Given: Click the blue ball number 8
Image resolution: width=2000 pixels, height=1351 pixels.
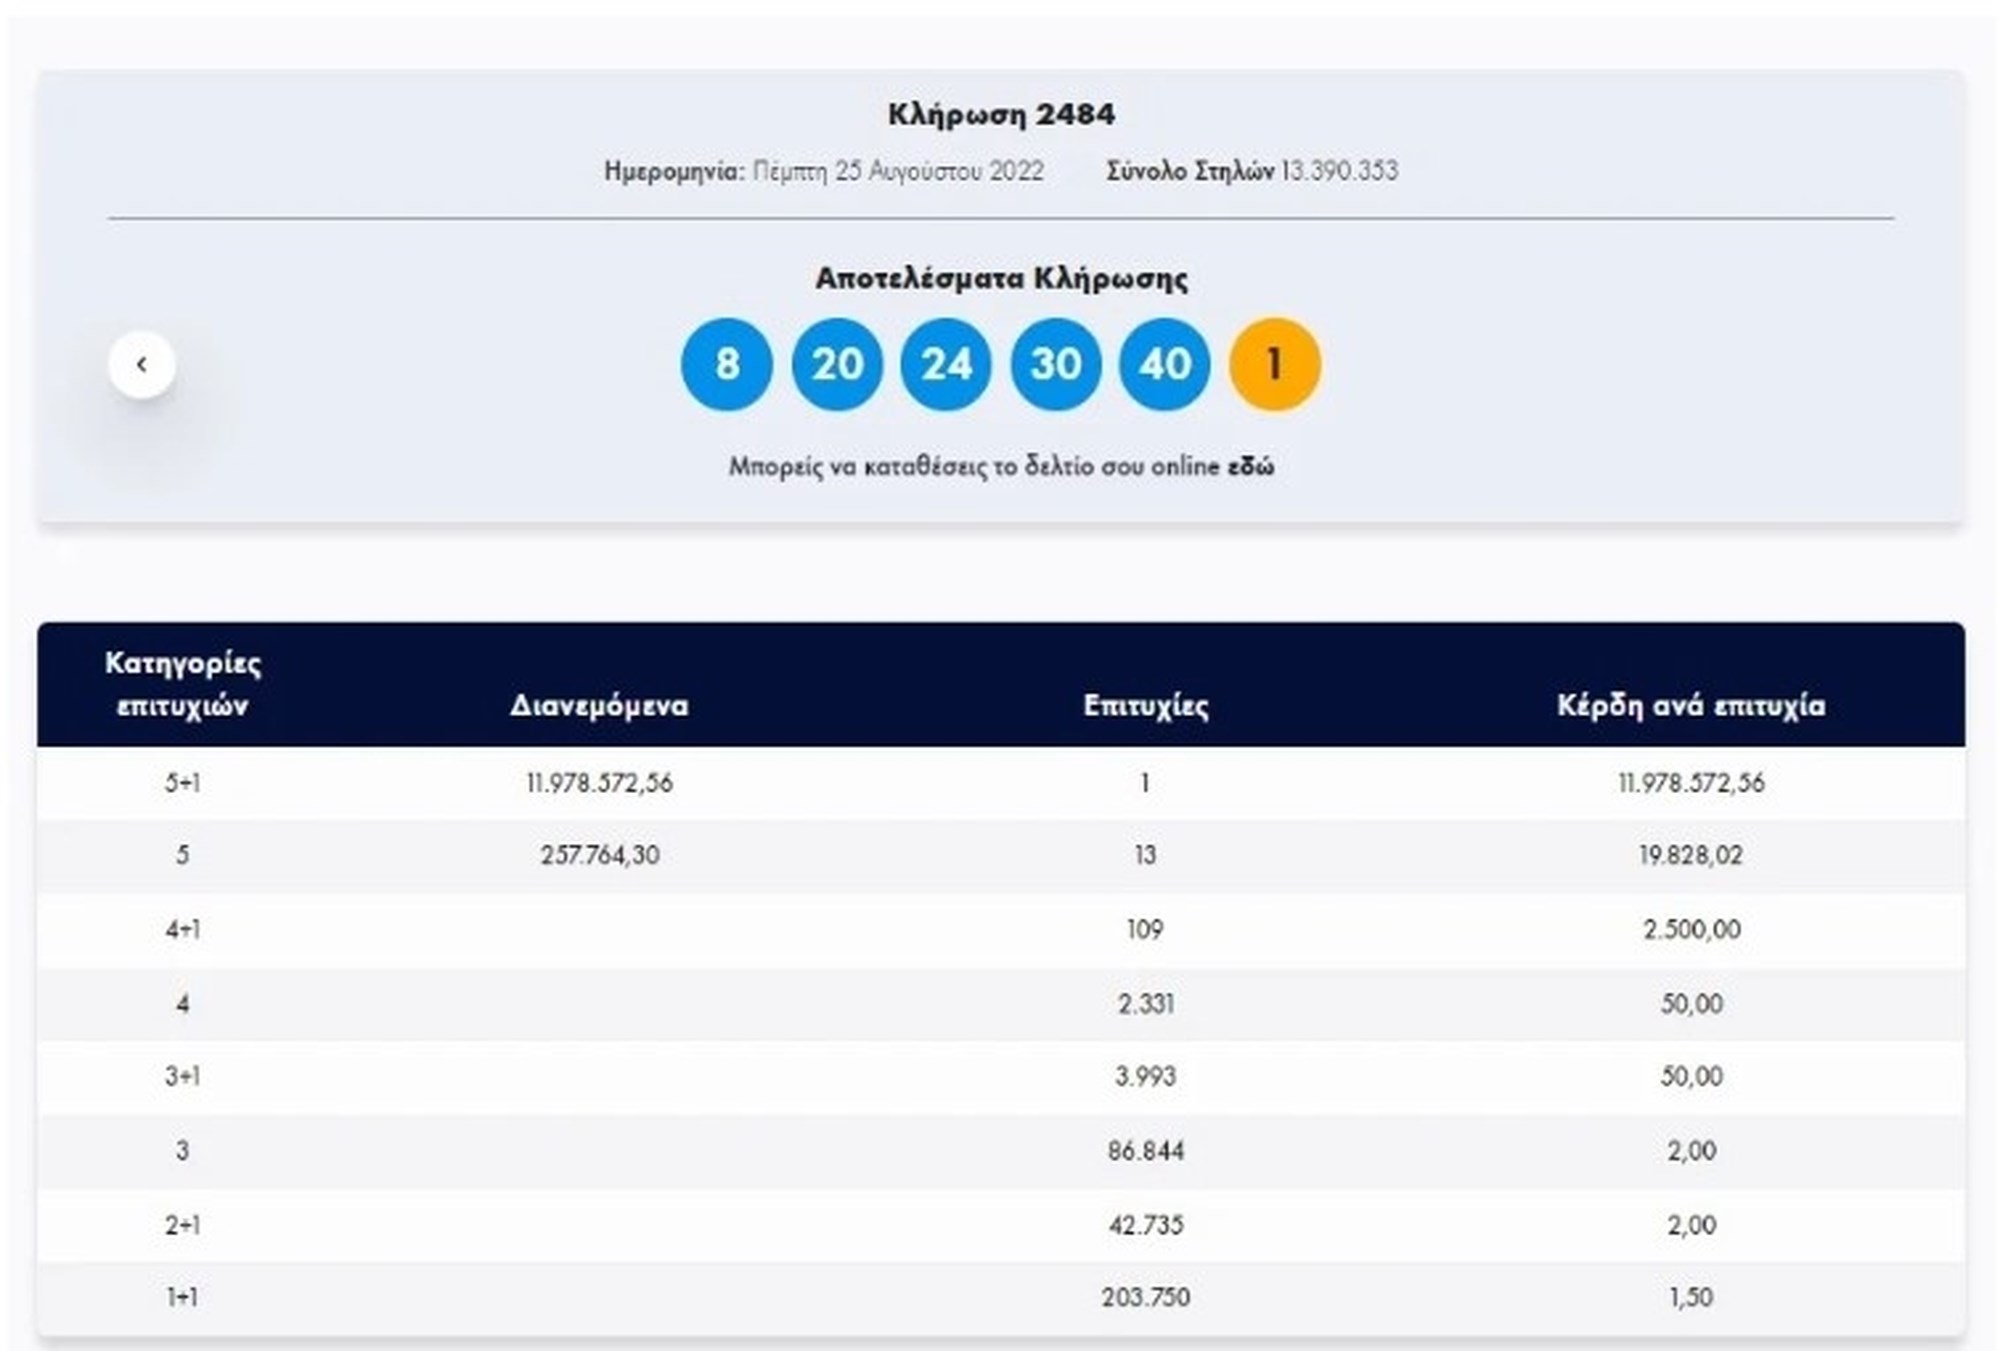Looking at the screenshot, I should (727, 364).
